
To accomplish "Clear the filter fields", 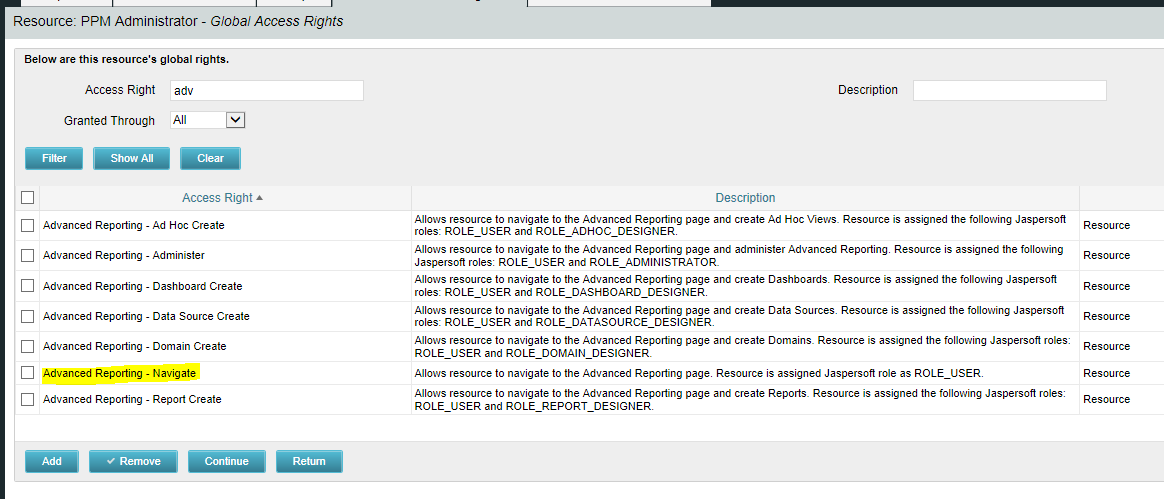I will [211, 158].
